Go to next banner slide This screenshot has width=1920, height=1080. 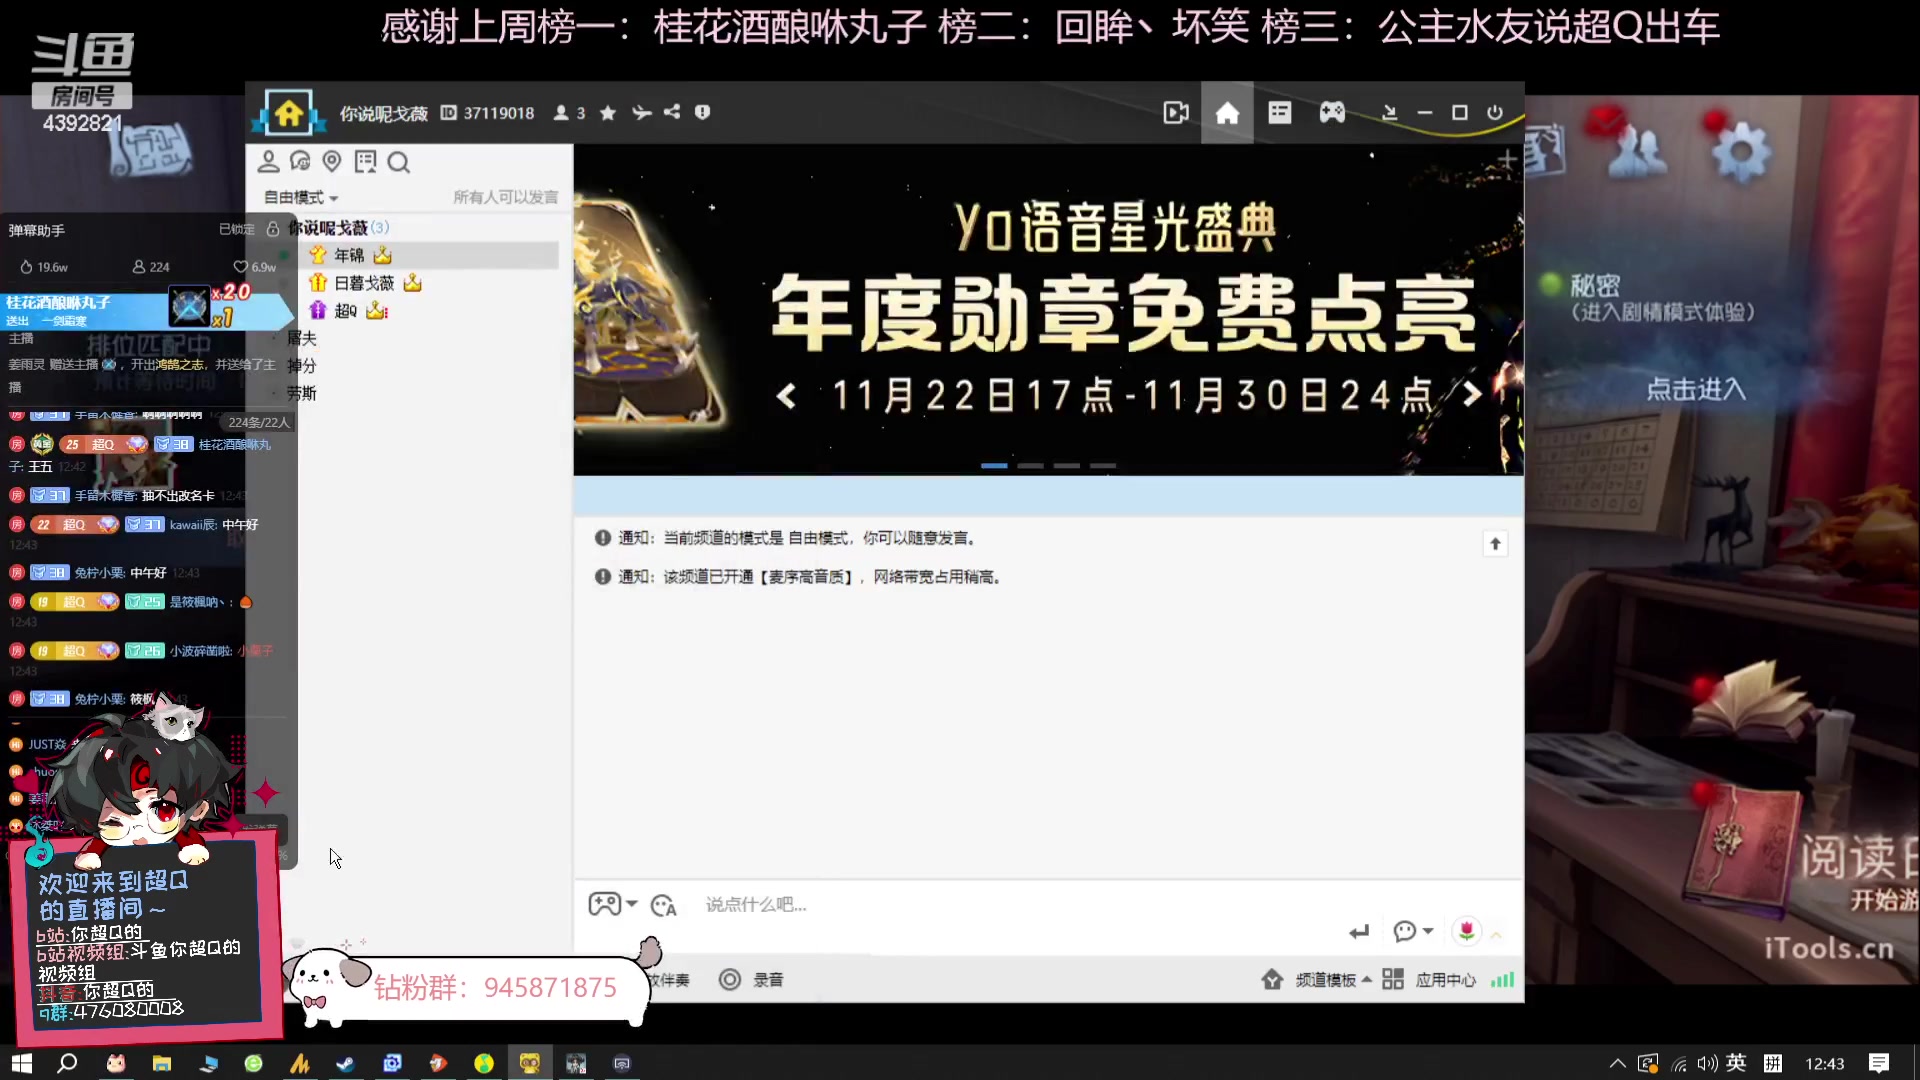1471,394
